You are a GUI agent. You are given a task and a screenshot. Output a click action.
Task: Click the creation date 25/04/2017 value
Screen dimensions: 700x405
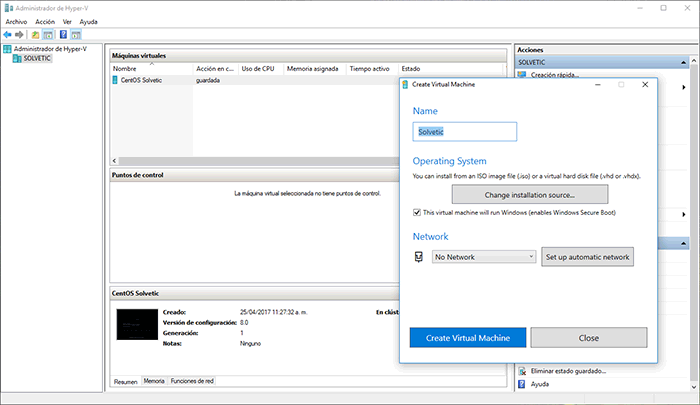click(x=274, y=312)
